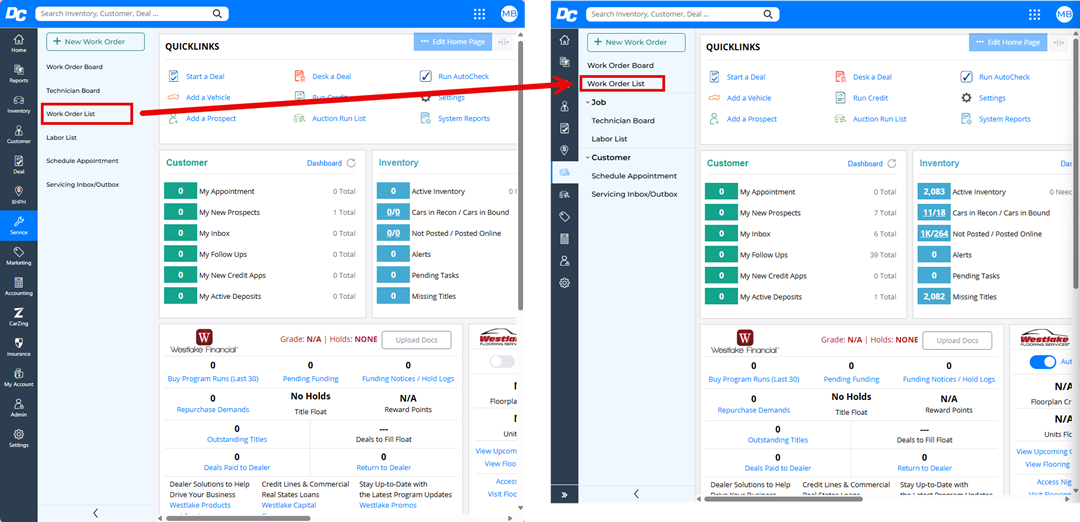Collapse submenu panel arrow in right window
This screenshot has height=522, width=1080.
[x=636, y=494]
